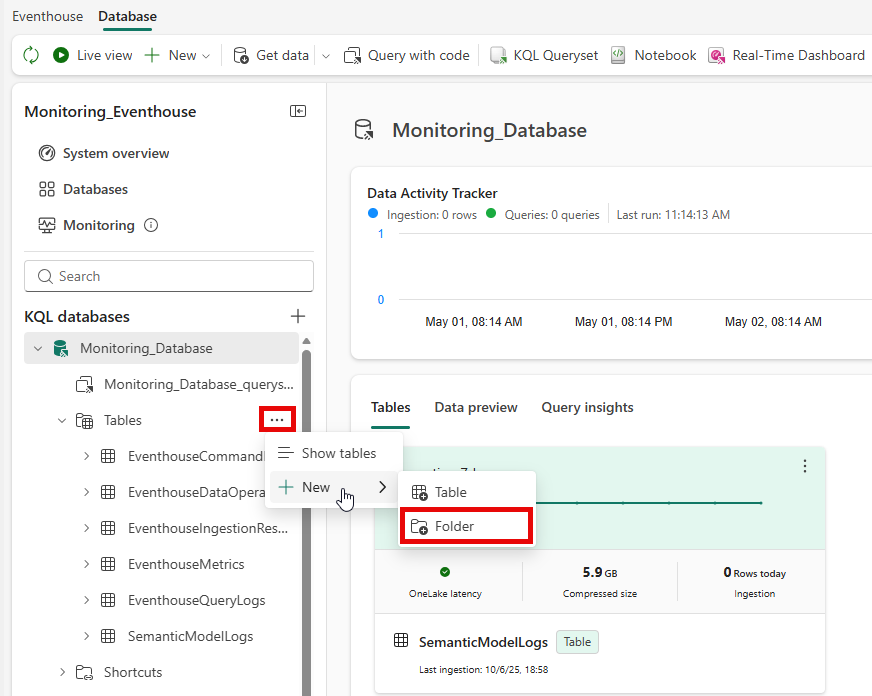
Task: Click the Get data button
Action: click(x=271, y=56)
